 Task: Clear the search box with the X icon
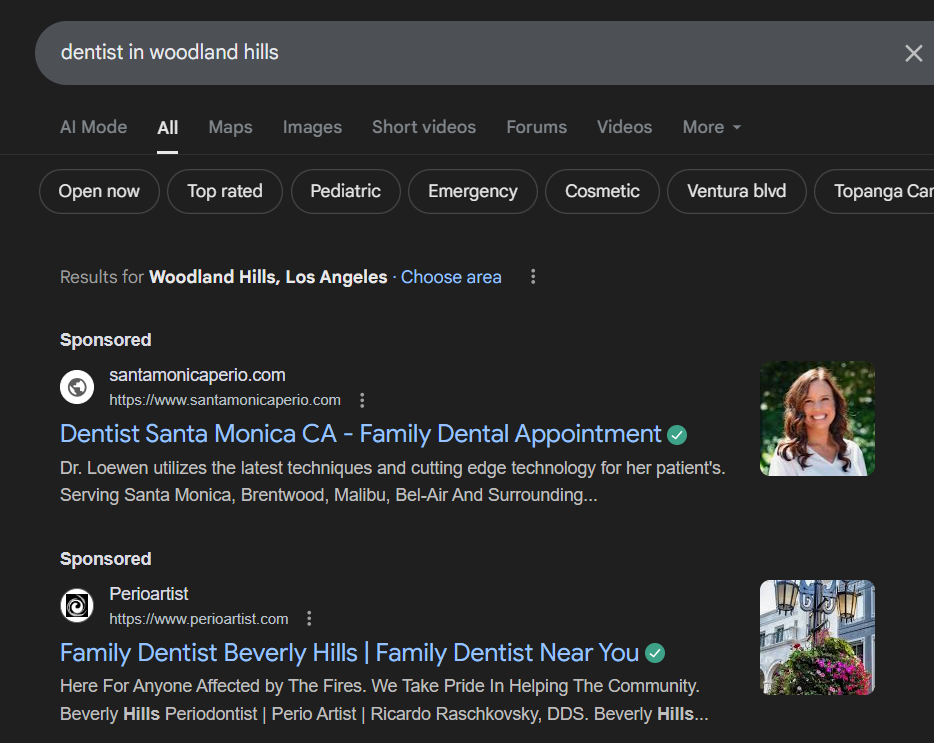[913, 53]
